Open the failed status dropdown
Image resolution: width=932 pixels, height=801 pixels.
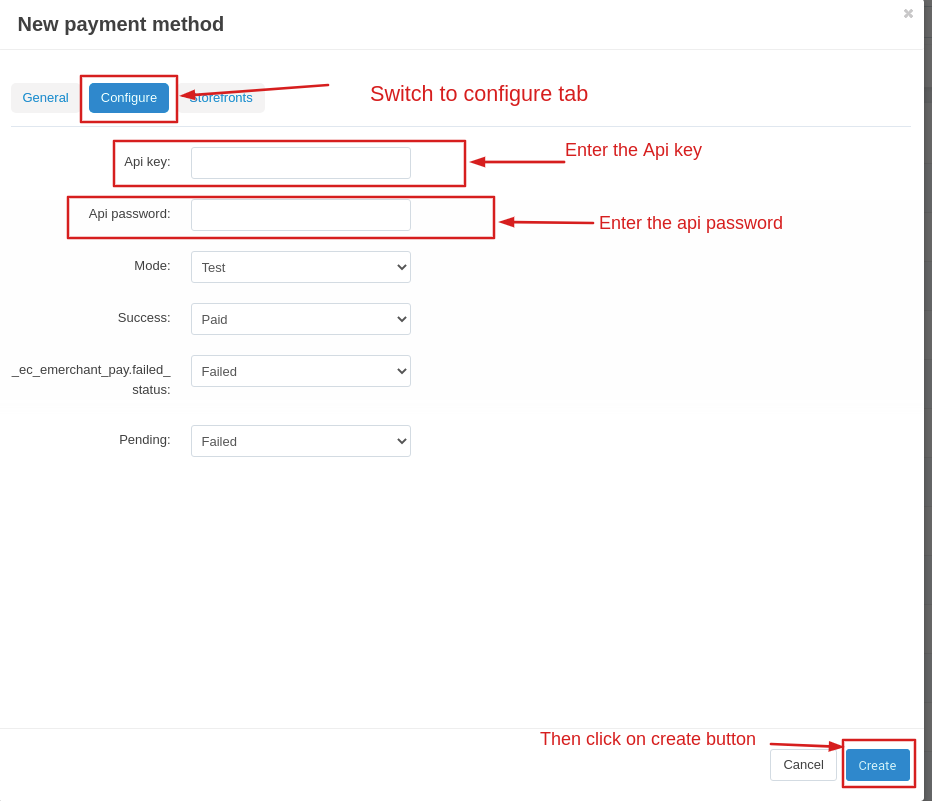click(x=301, y=371)
